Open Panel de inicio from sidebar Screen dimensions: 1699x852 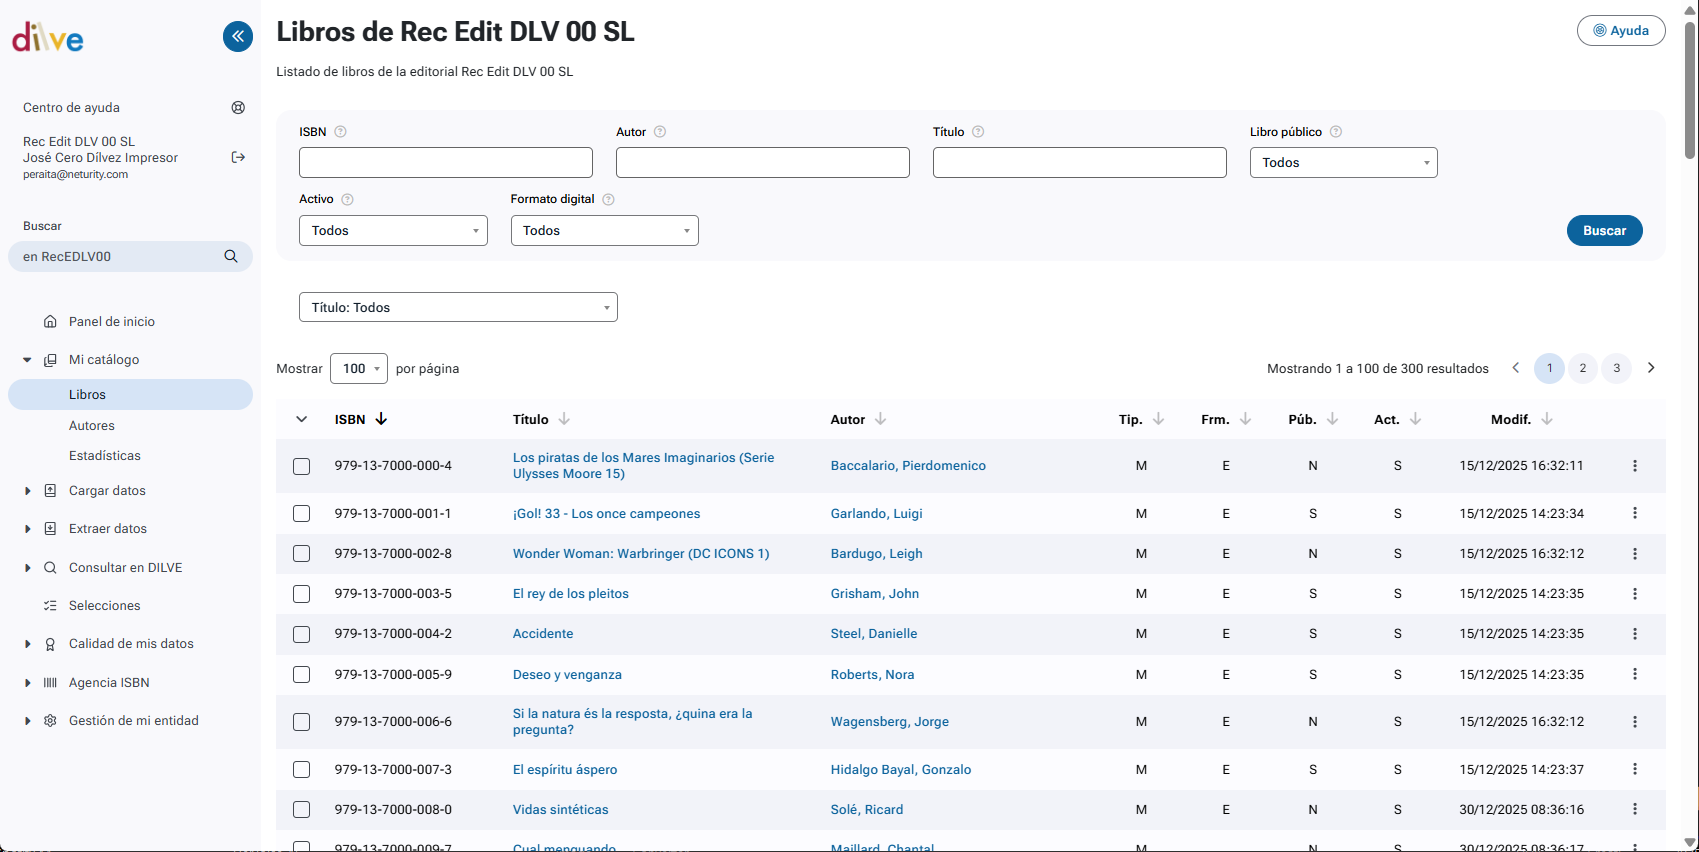click(112, 322)
